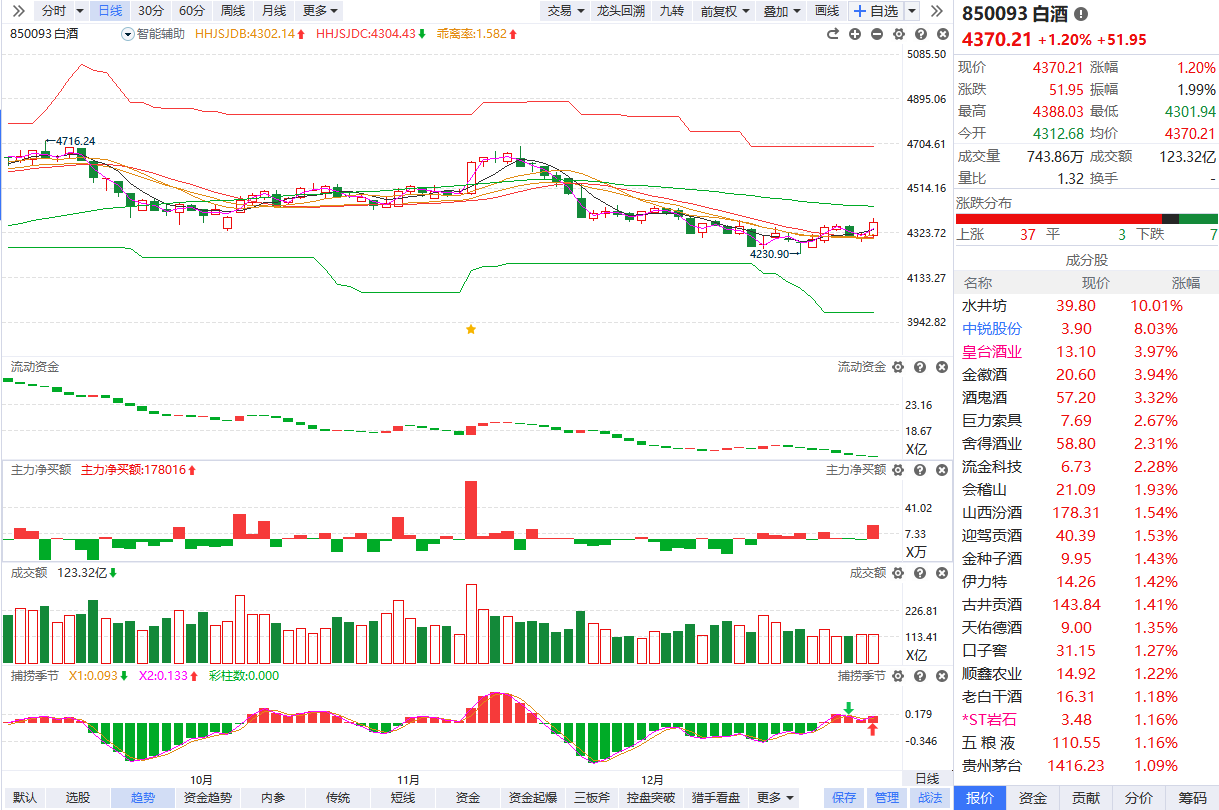Open help for the 主力净买额 indicator
This screenshot has height=810, width=1219.
click(920, 470)
